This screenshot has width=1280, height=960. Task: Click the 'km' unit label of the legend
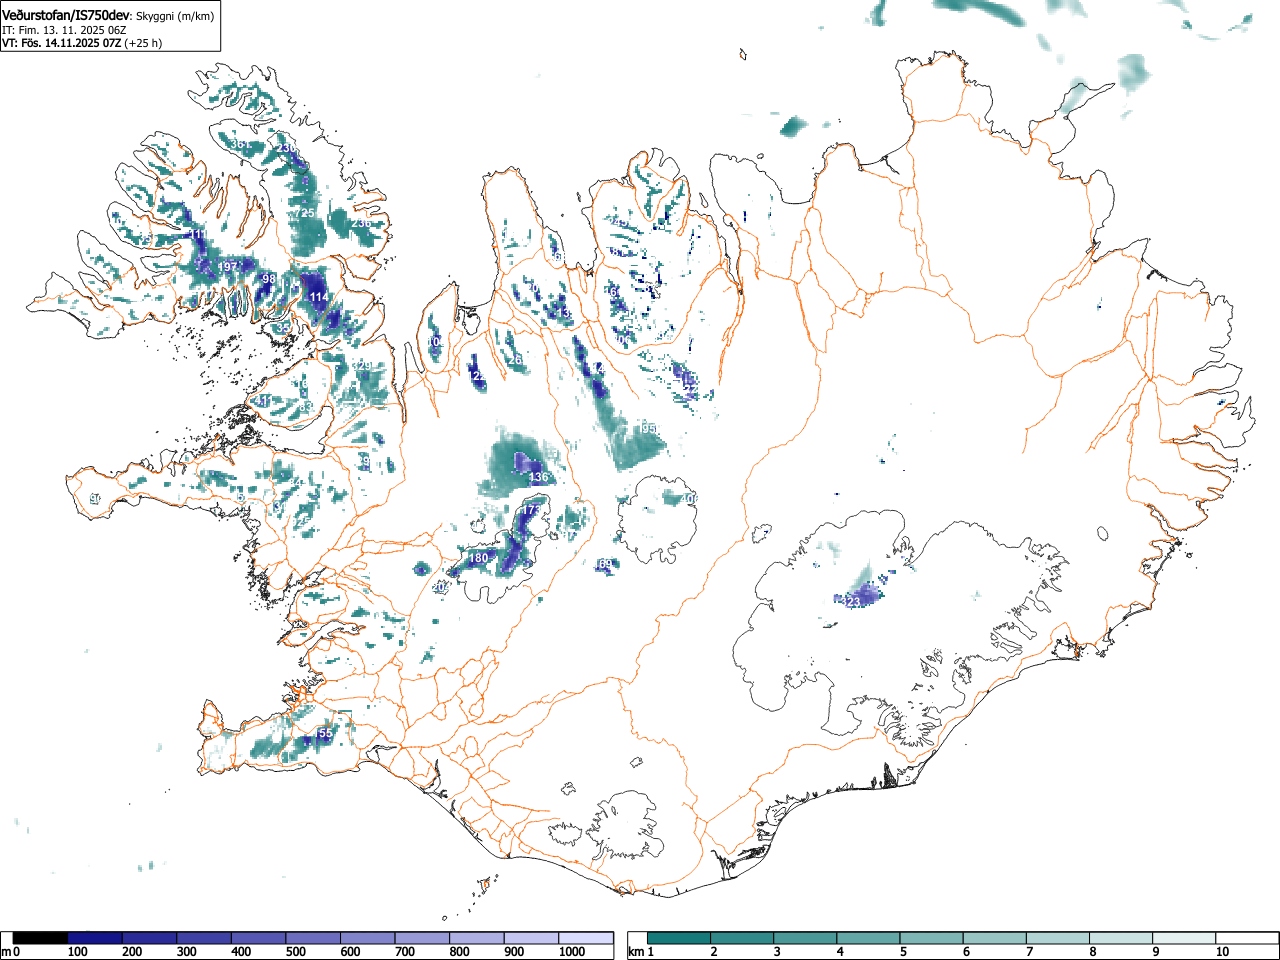(x=635, y=952)
